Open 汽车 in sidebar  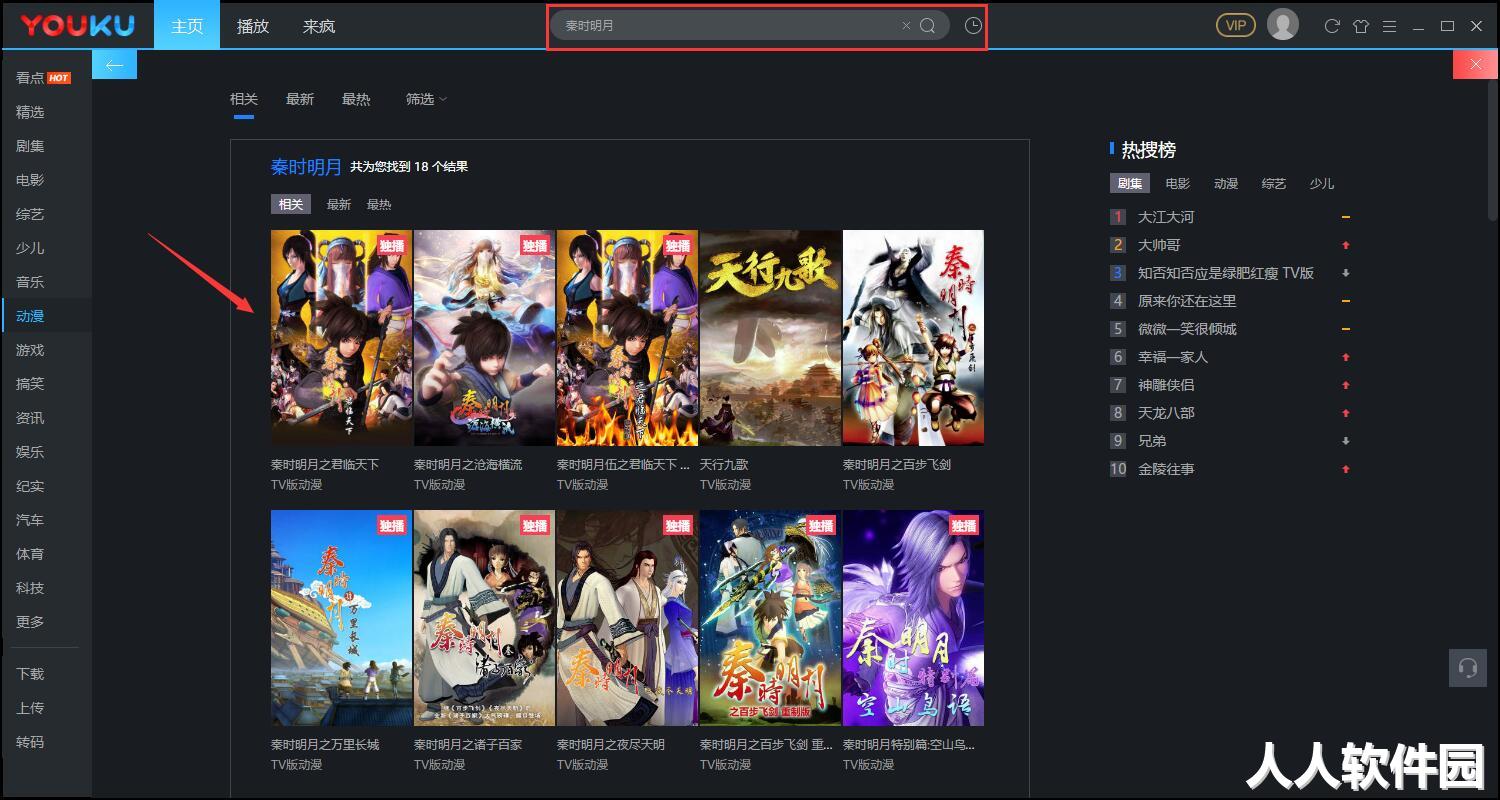pos(30,520)
